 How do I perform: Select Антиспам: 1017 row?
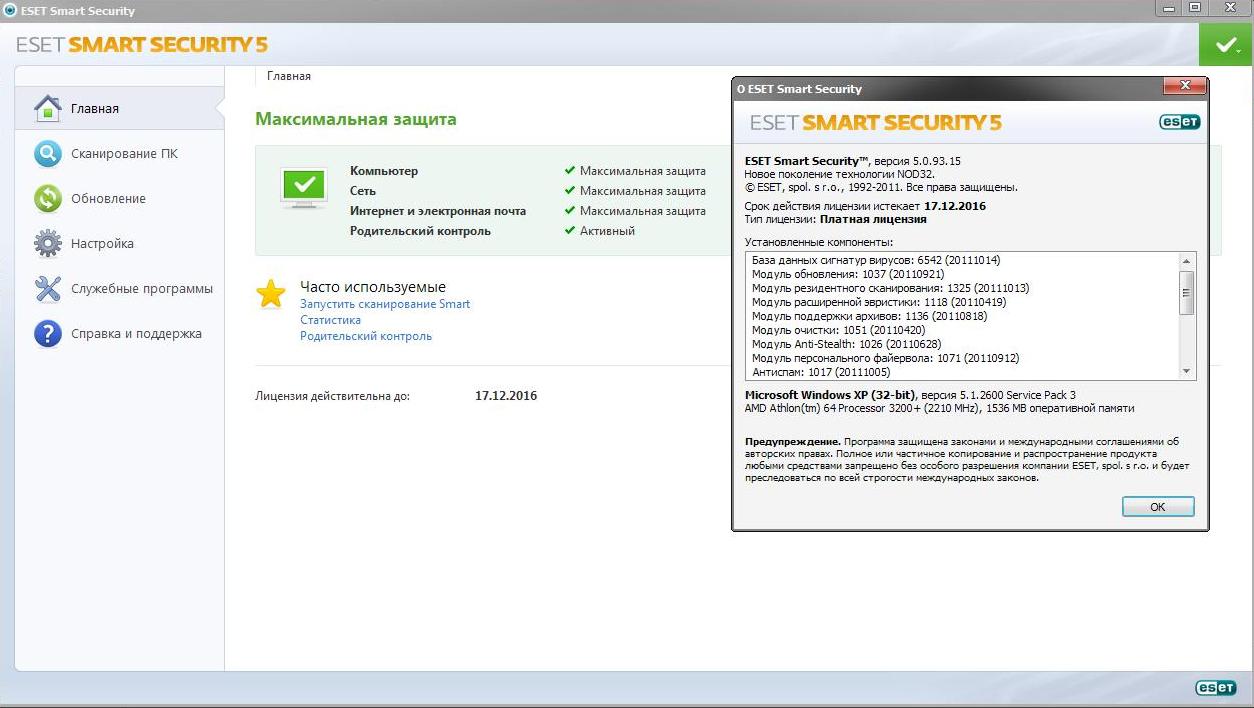click(821, 372)
